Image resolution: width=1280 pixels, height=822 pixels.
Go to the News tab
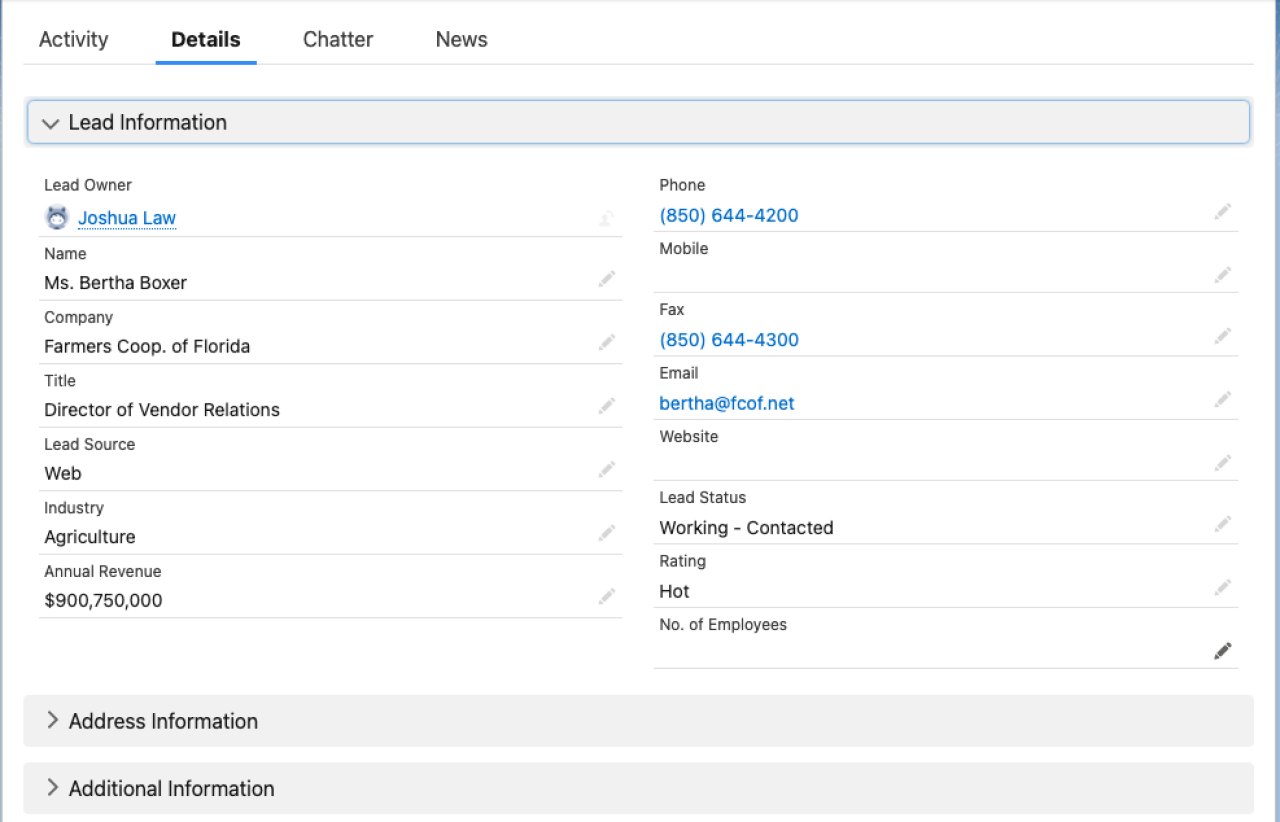(x=462, y=40)
